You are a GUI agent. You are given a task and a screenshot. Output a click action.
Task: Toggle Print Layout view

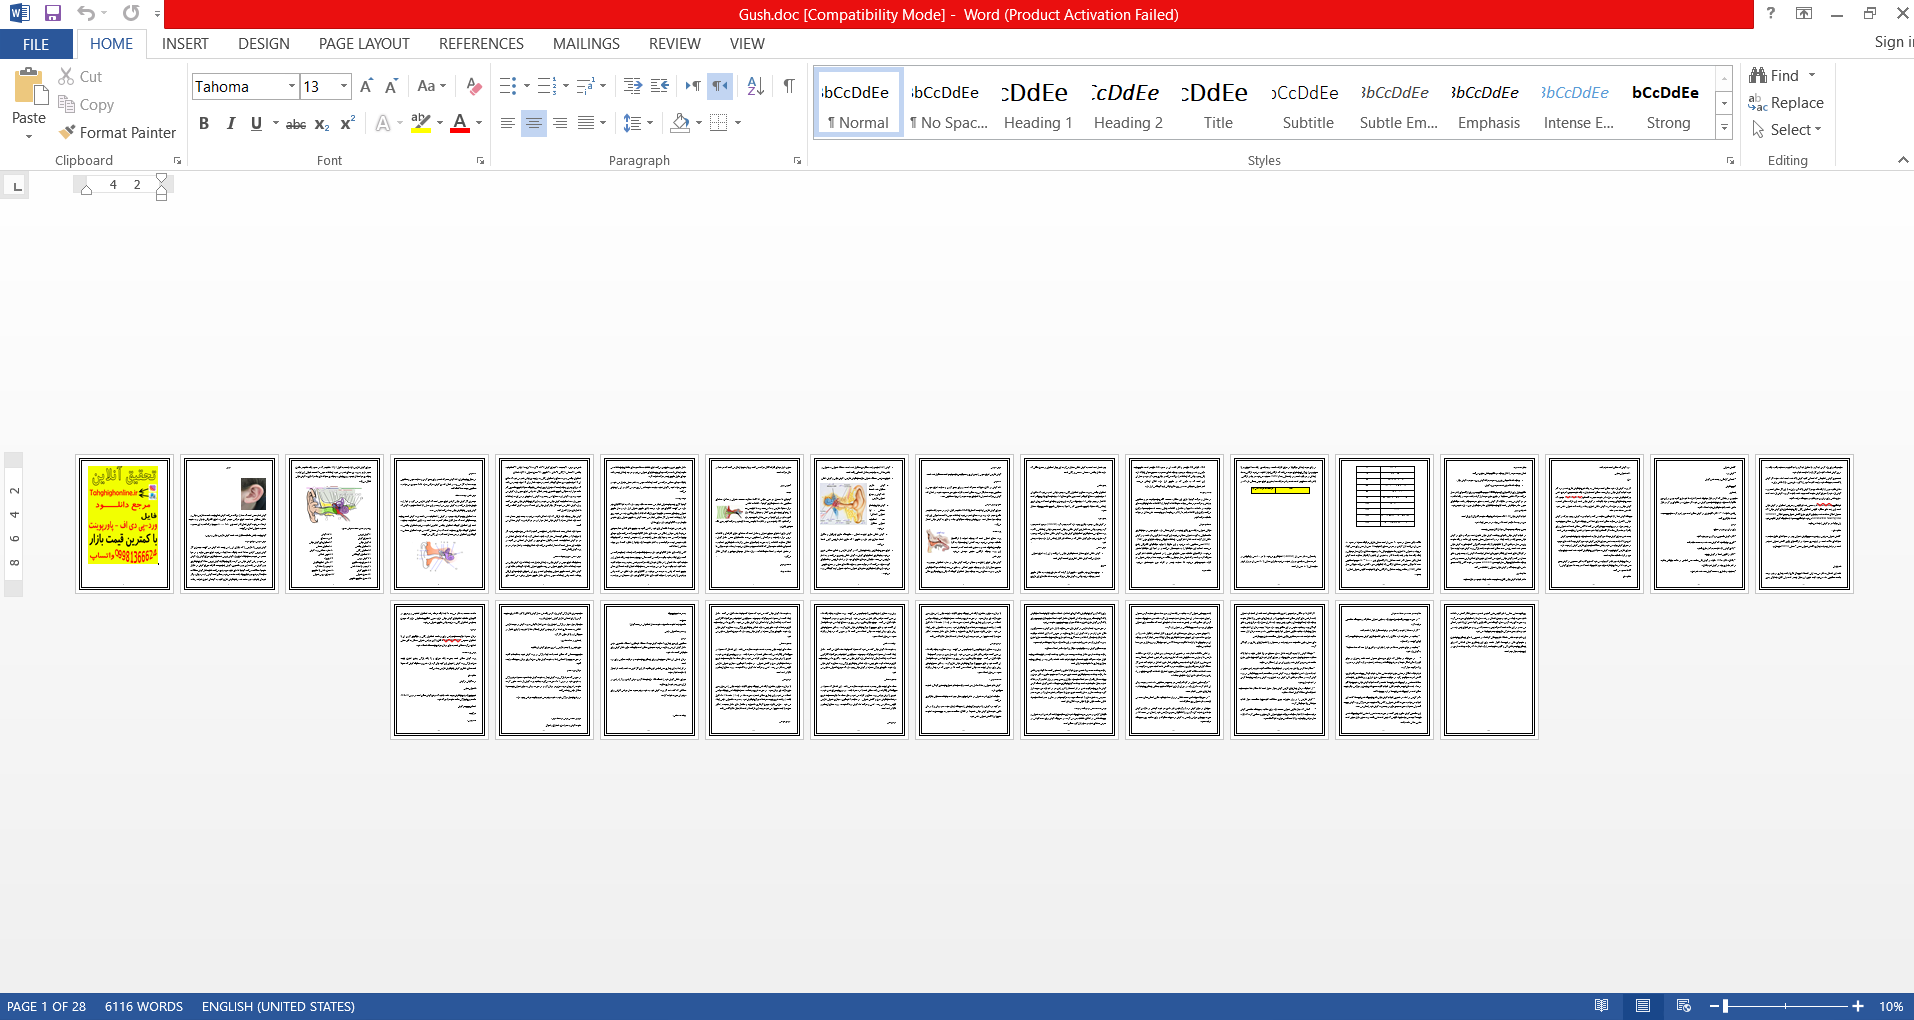pyautogui.click(x=1643, y=1006)
